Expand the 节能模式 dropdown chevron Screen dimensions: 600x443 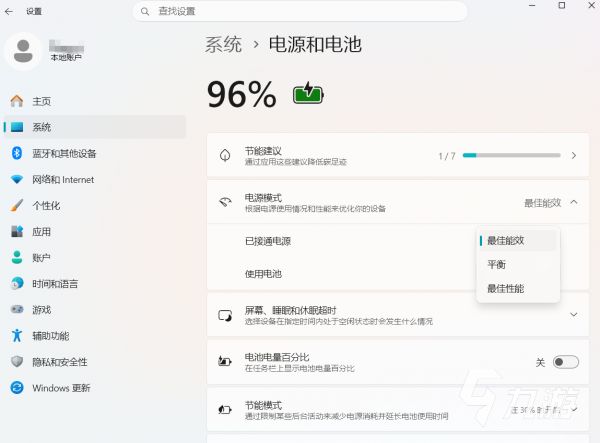pos(574,410)
